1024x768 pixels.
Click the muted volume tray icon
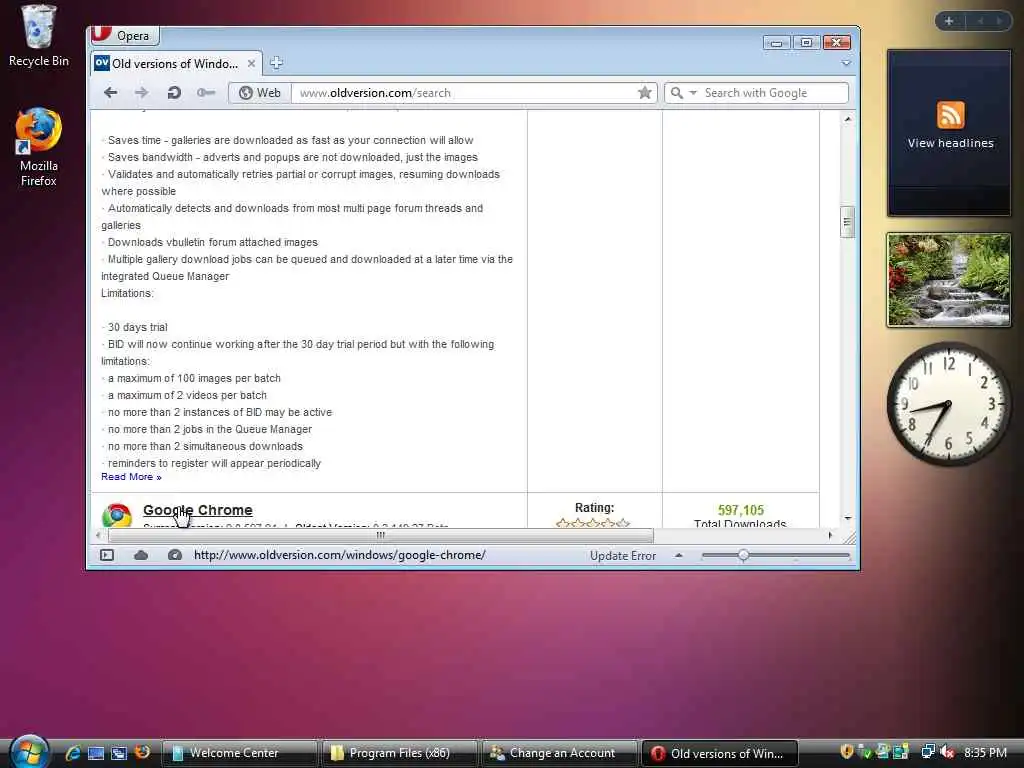coord(948,752)
